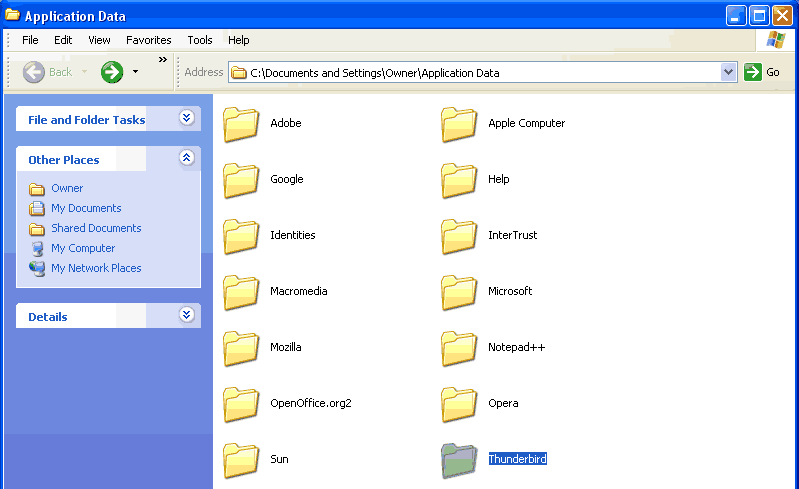The height and width of the screenshot is (489, 799).
Task: Open the Apple Computer folder icon
Action: click(x=459, y=124)
